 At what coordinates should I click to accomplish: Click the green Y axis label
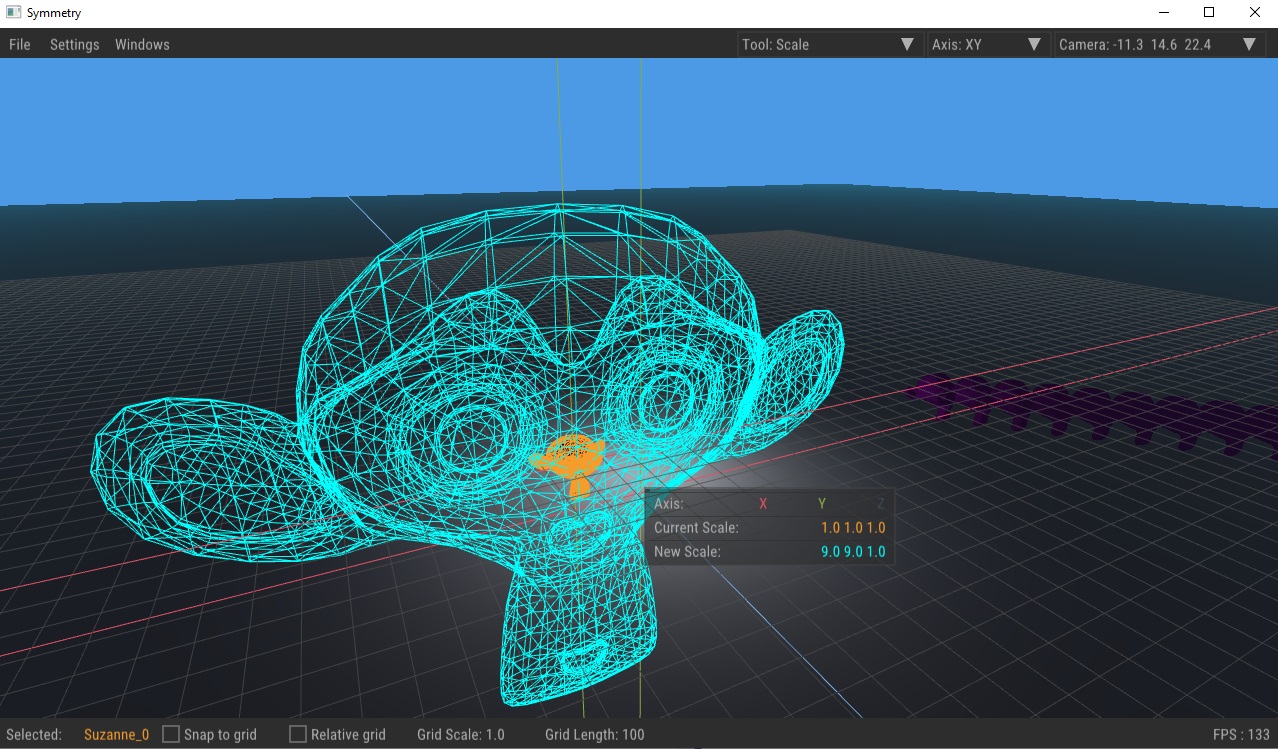point(822,503)
